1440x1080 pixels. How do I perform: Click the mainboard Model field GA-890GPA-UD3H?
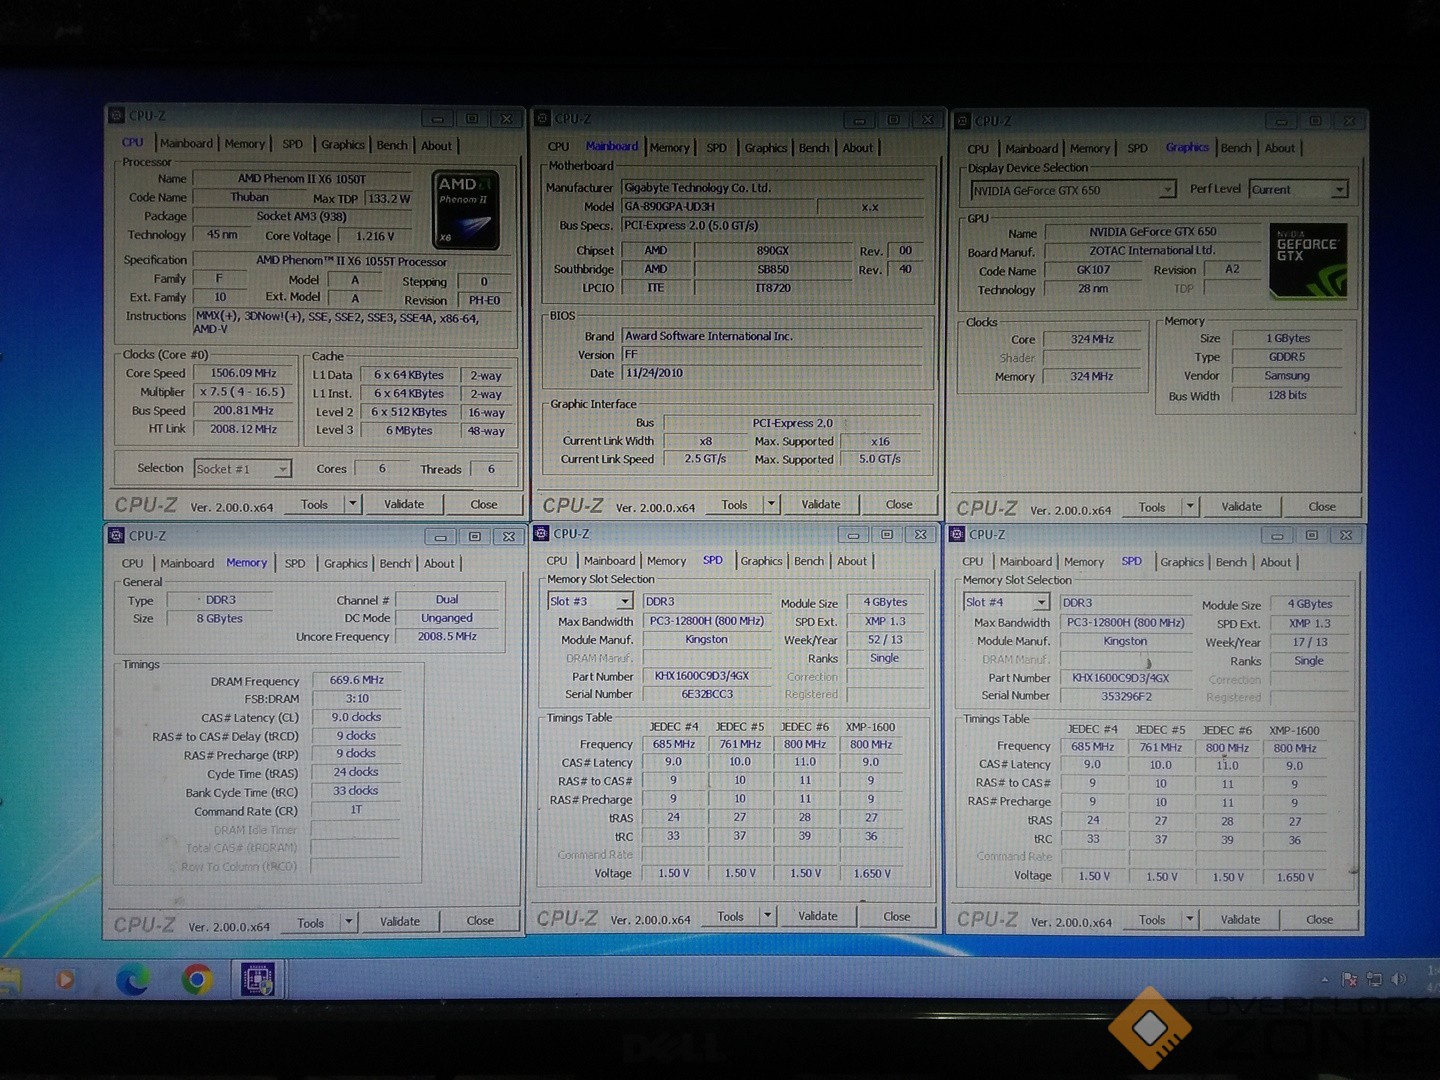pos(719,206)
